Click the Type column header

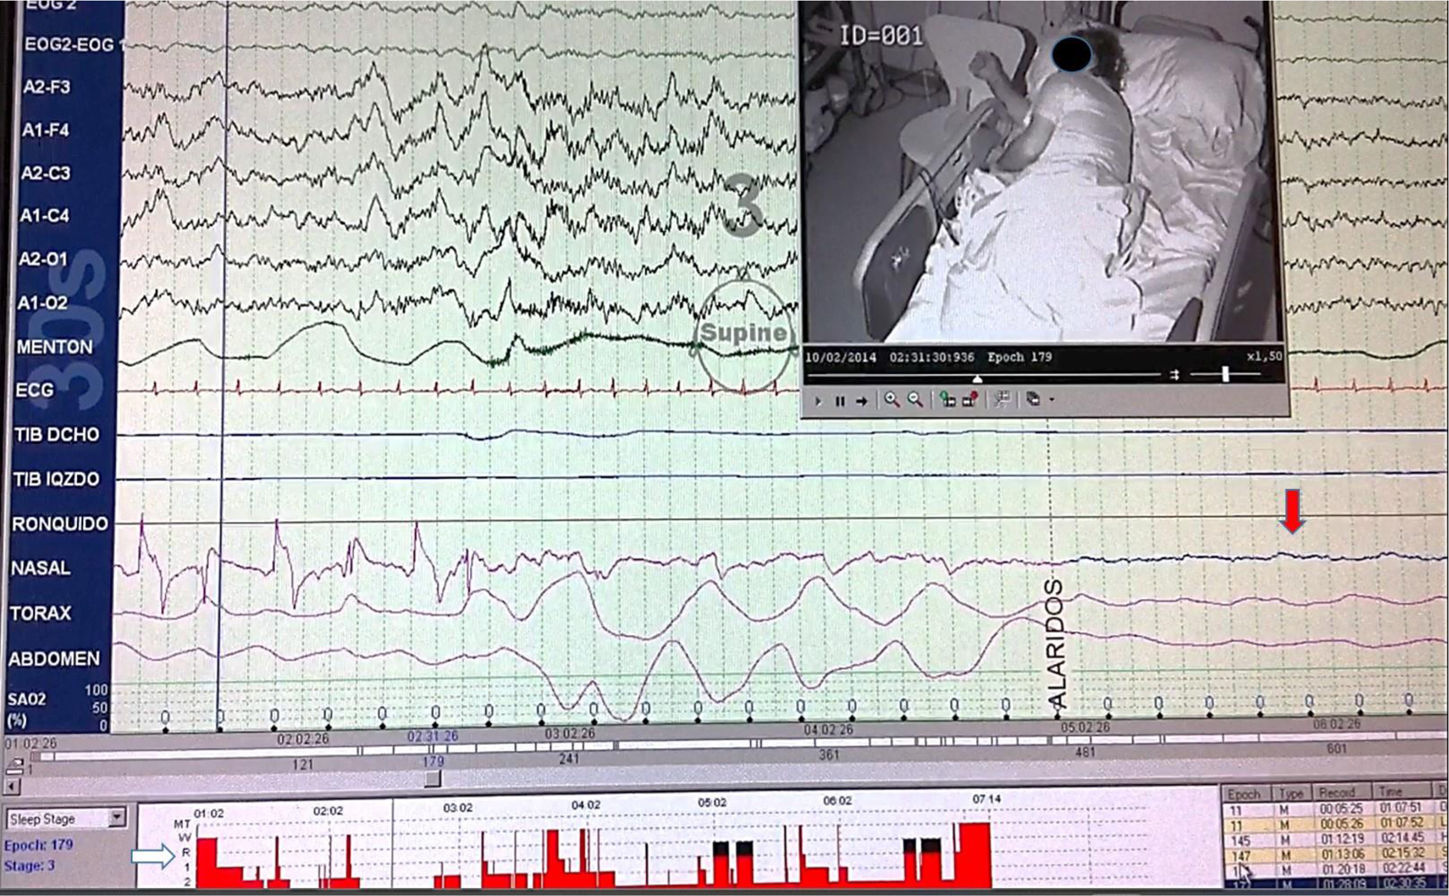(x=1290, y=793)
